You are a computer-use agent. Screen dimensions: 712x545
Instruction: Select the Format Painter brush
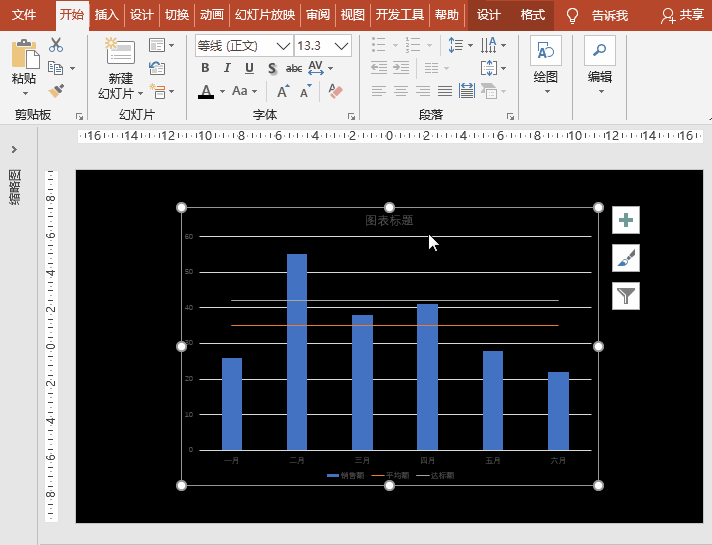click(56, 91)
